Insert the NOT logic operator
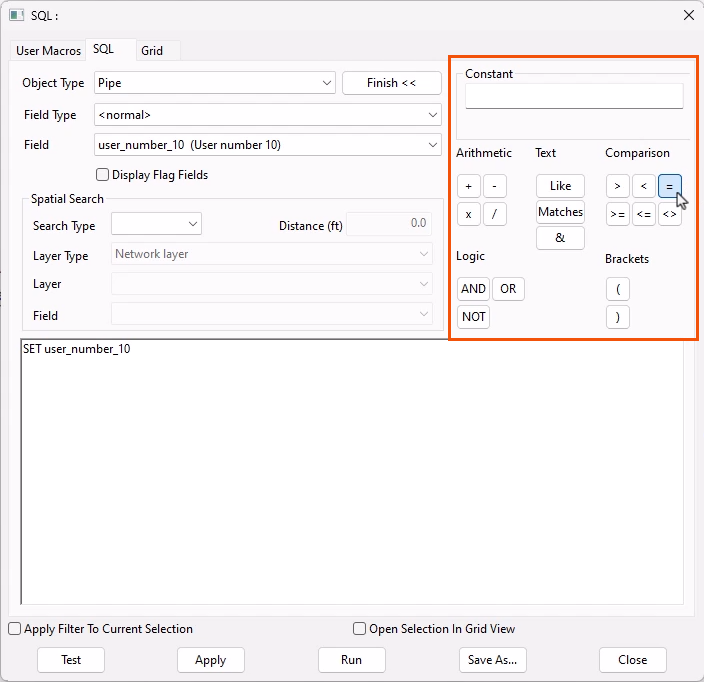The image size is (704, 682). point(473,317)
